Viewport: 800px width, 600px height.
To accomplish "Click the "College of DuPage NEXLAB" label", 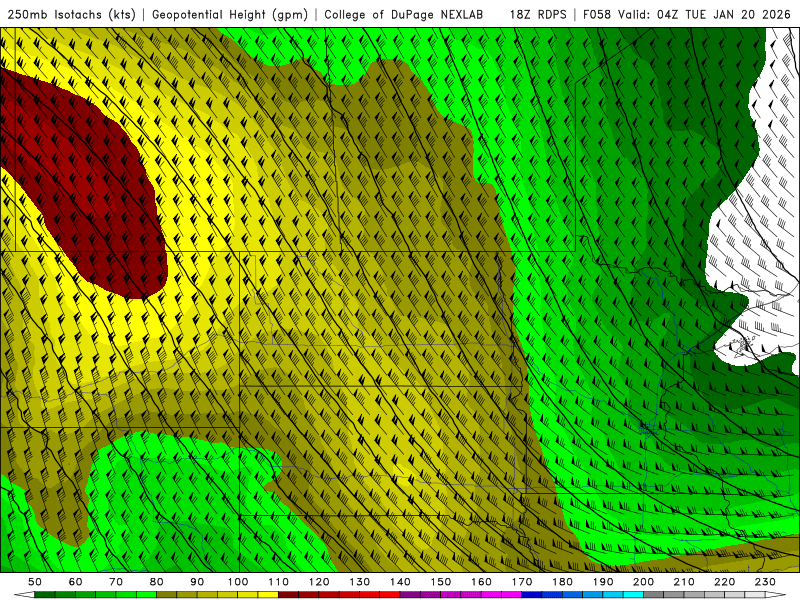I will [404, 14].
